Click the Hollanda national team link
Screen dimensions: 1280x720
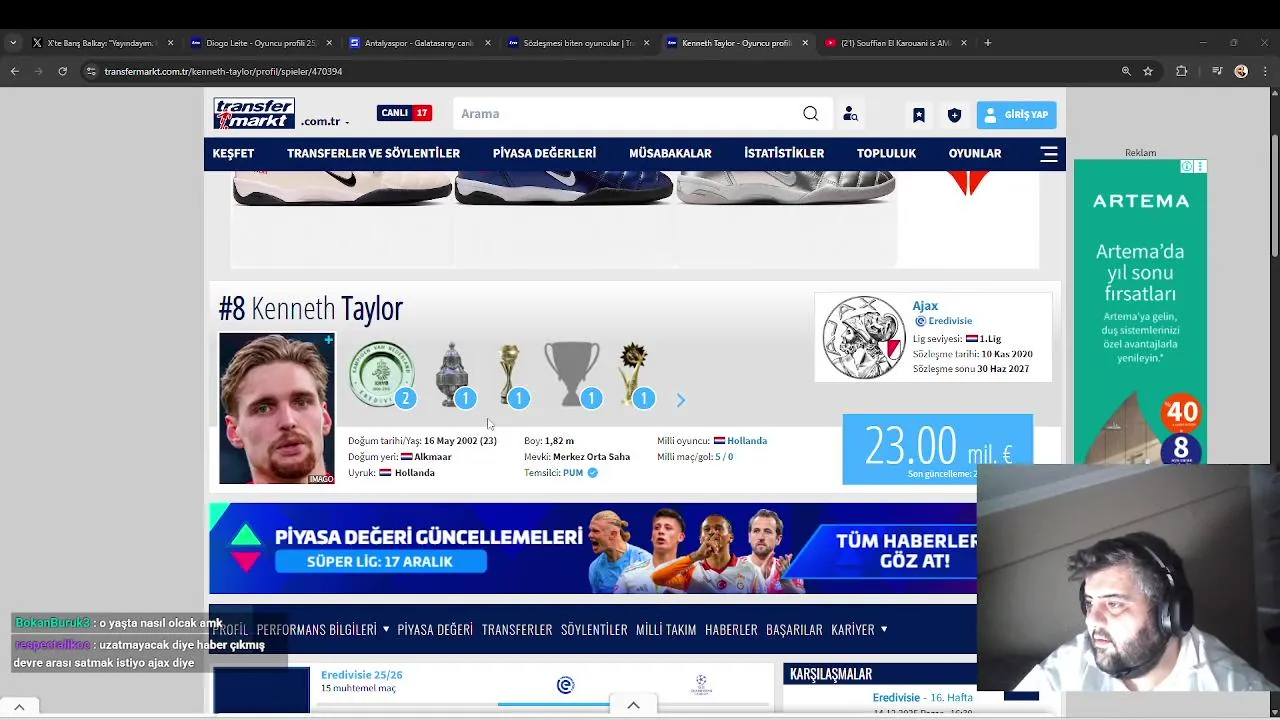coord(747,441)
